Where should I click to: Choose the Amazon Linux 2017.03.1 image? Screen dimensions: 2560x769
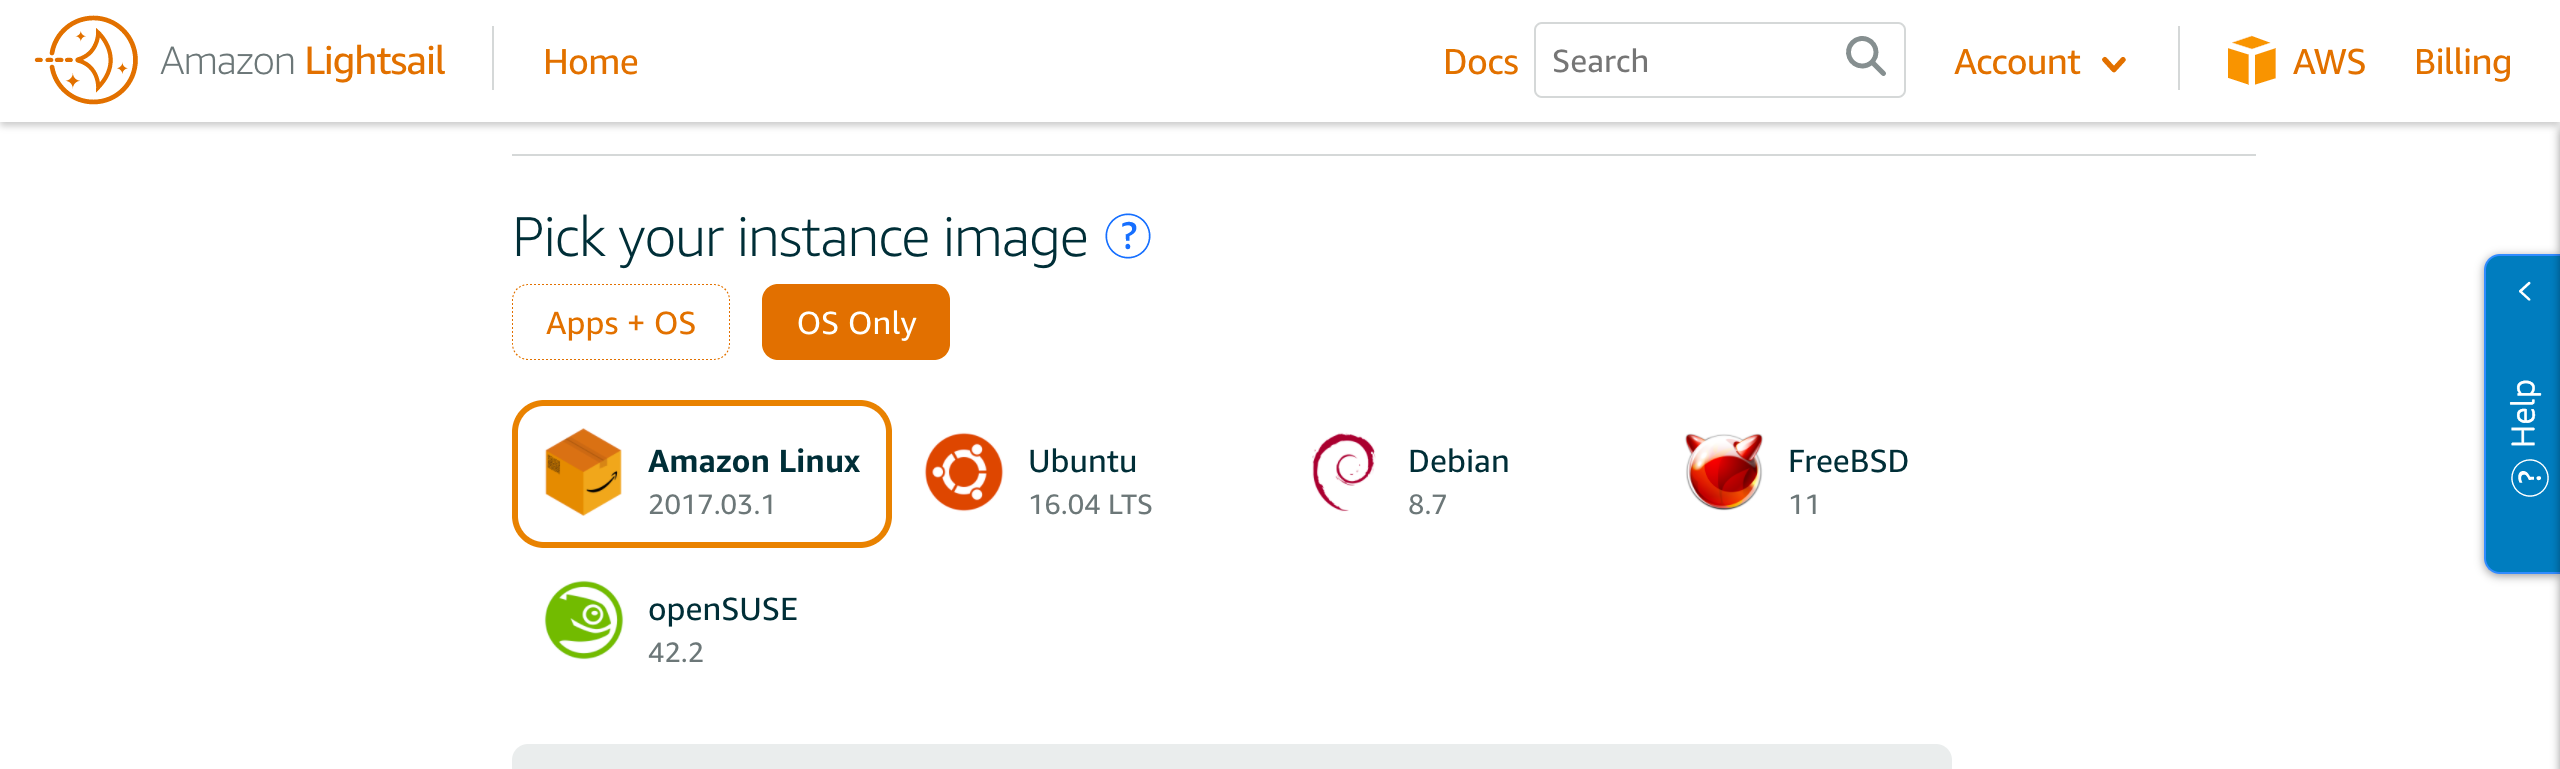point(701,474)
